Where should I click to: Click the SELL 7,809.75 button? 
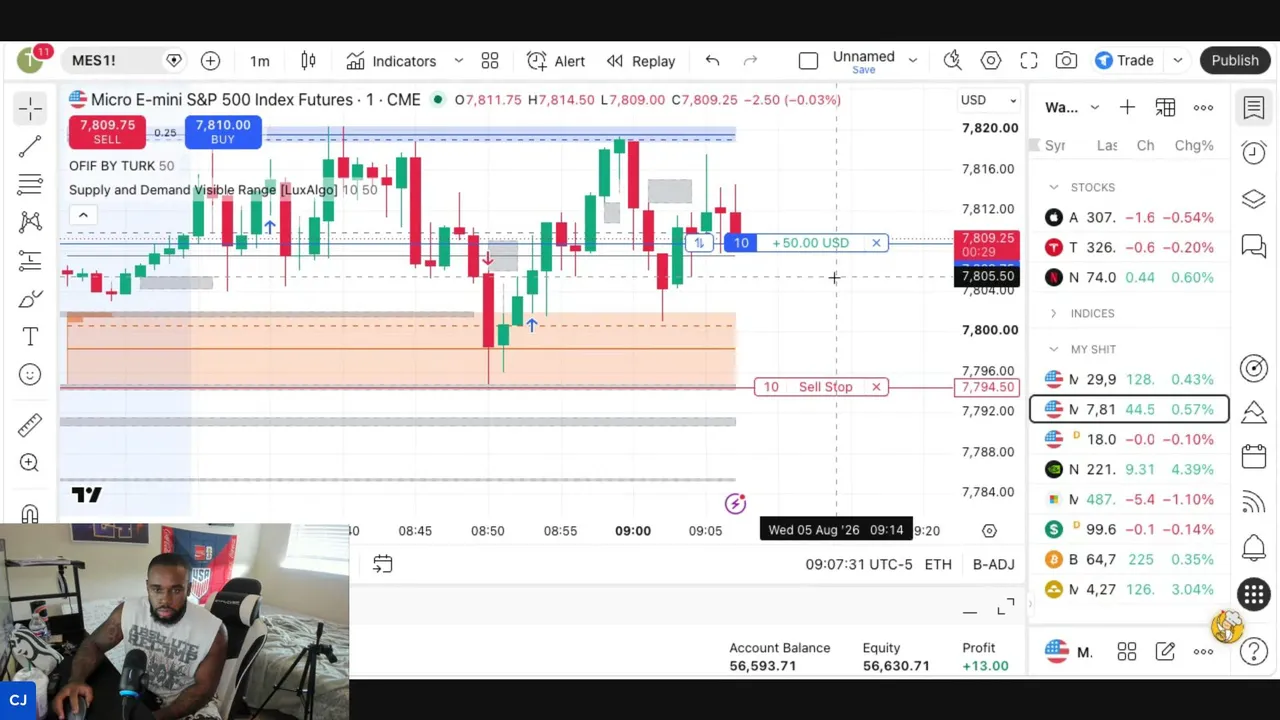click(107, 132)
